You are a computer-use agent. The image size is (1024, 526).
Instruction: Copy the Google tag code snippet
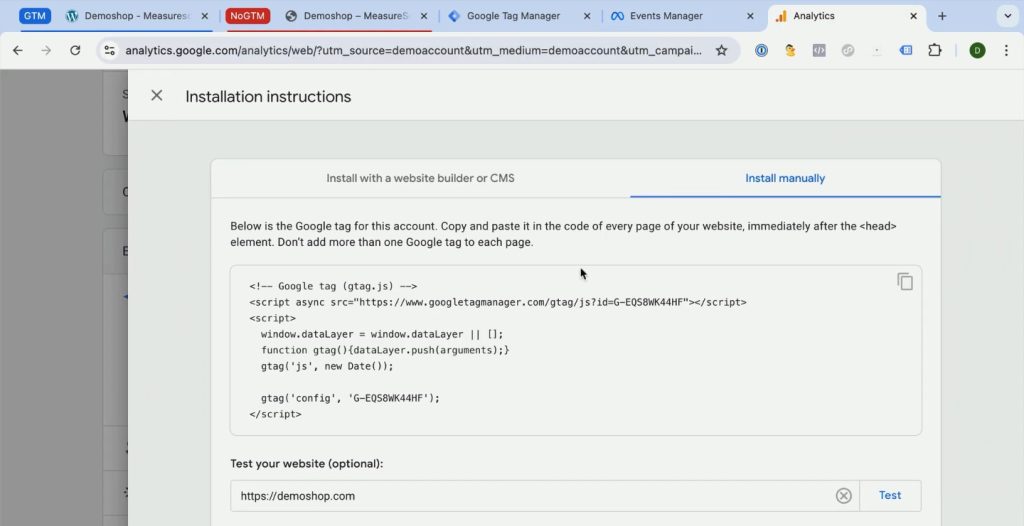tap(904, 282)
